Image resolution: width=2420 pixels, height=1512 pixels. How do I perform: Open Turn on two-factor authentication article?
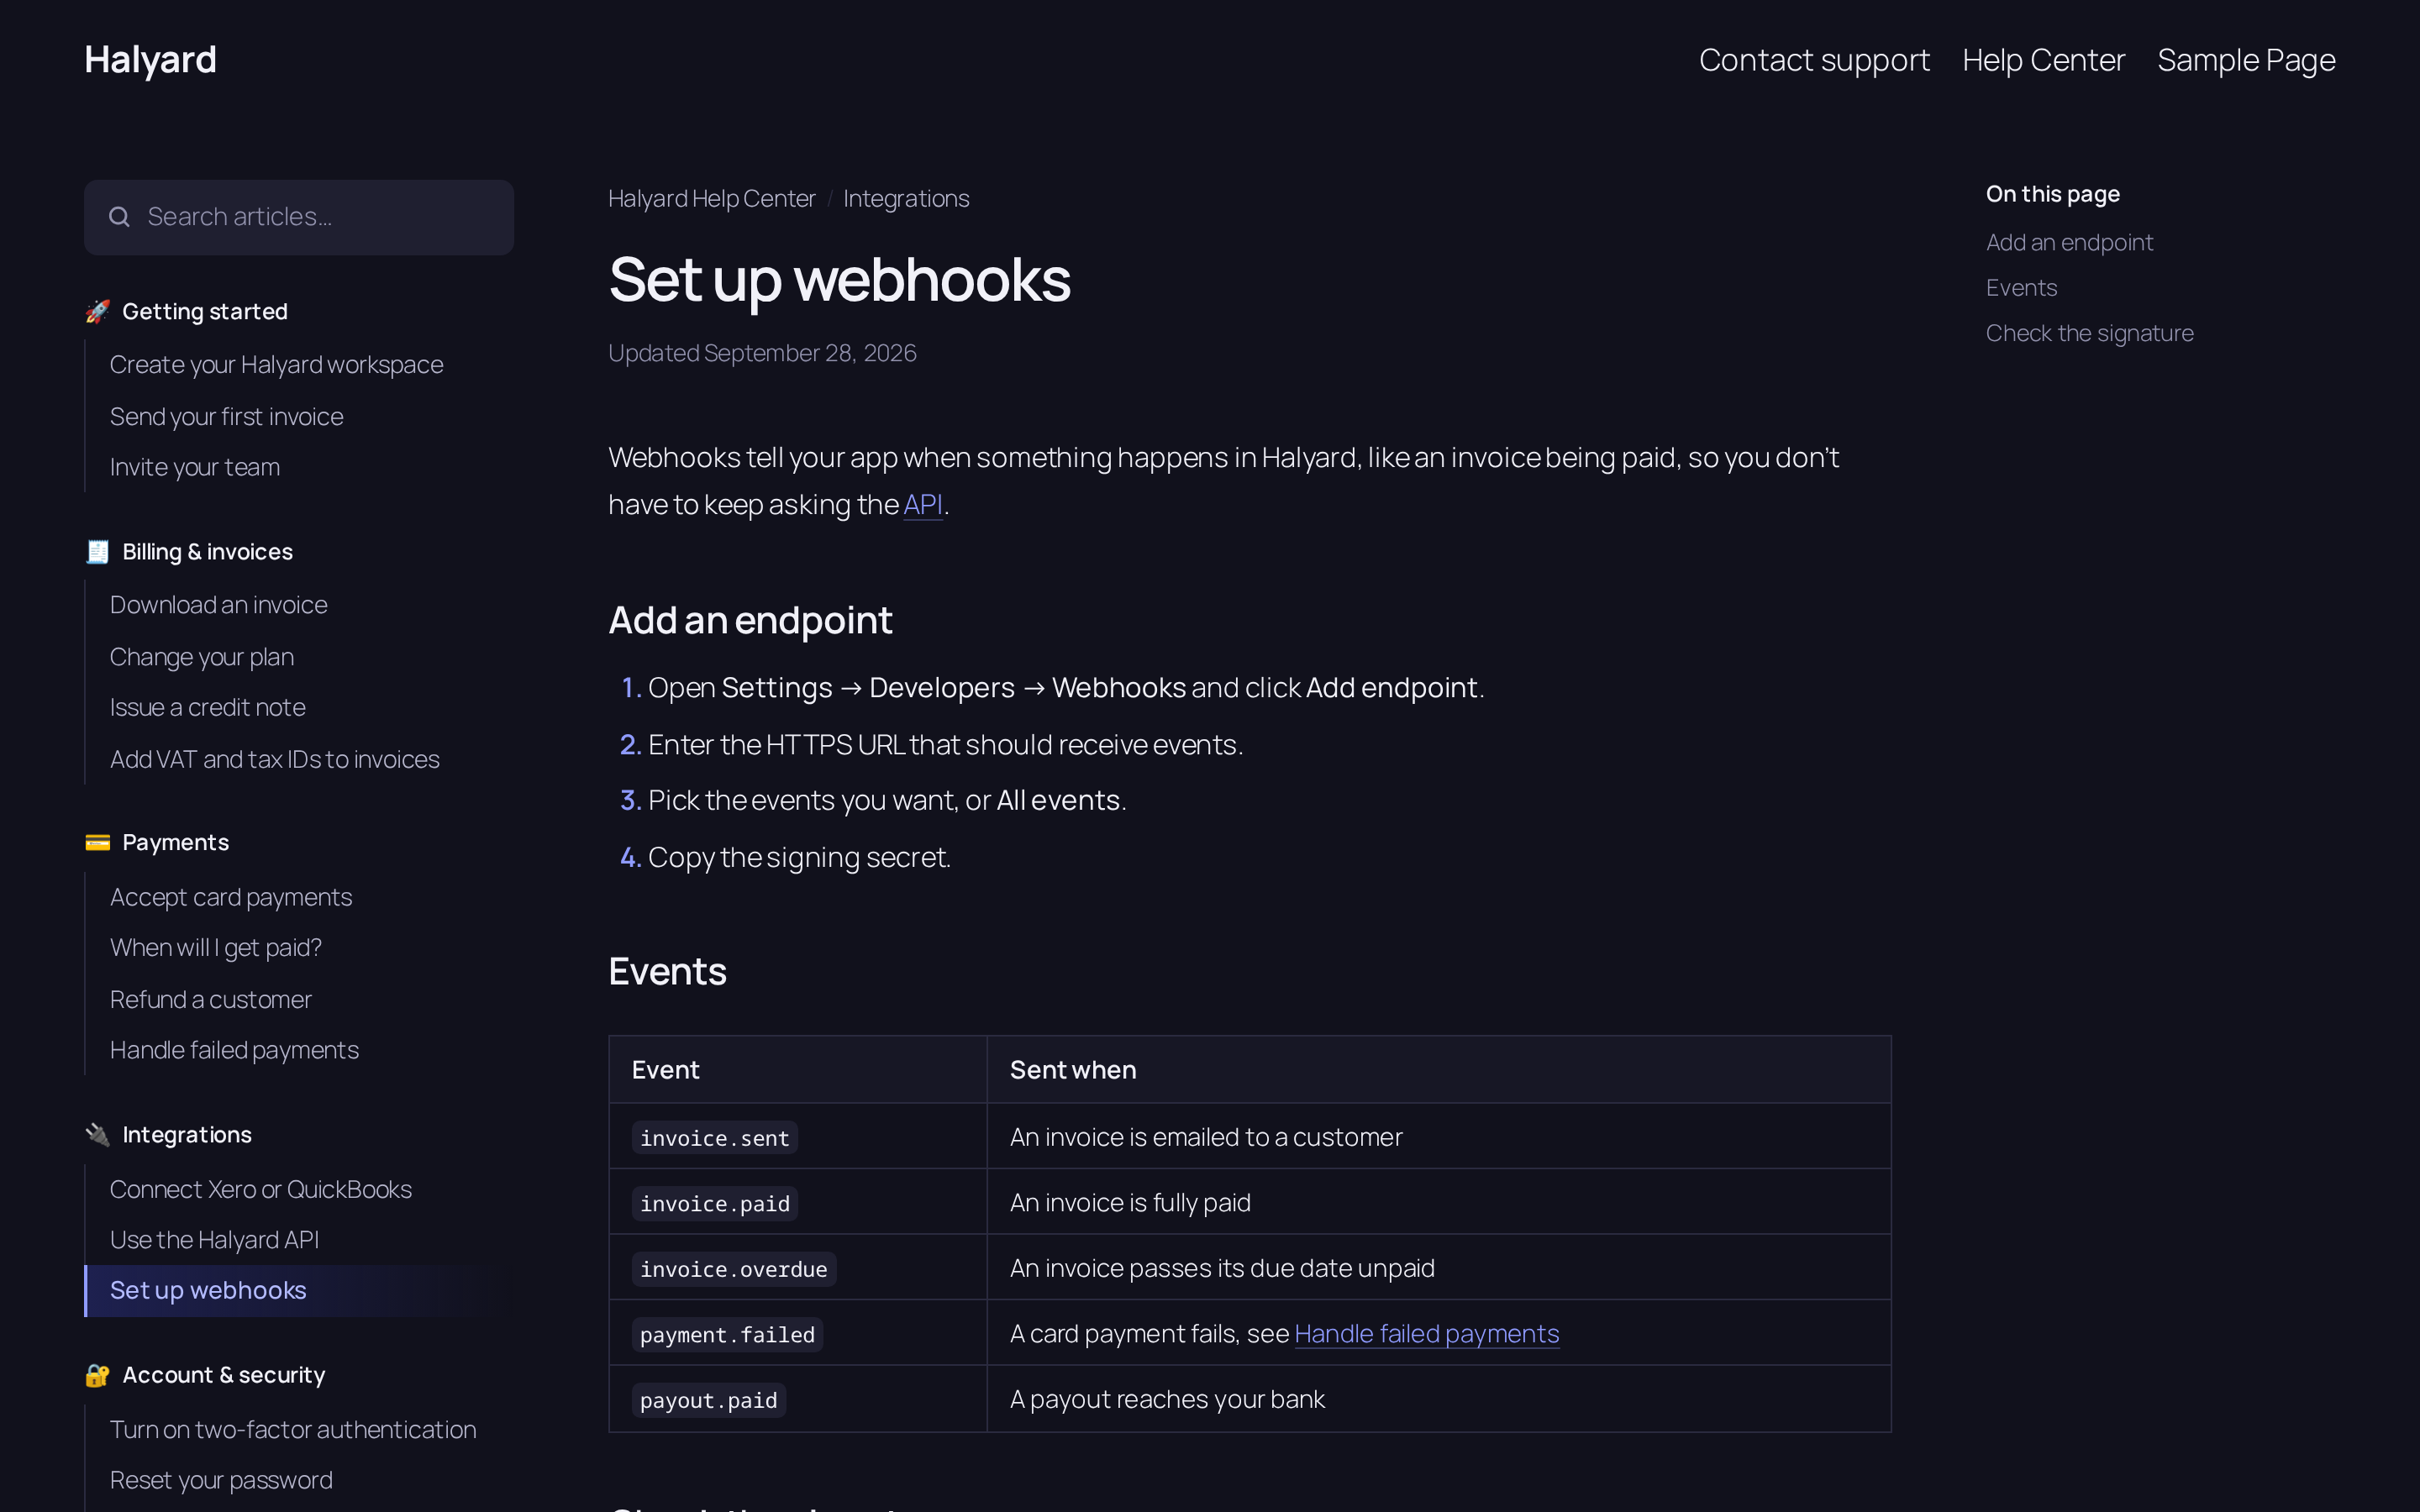(293, 1430)
